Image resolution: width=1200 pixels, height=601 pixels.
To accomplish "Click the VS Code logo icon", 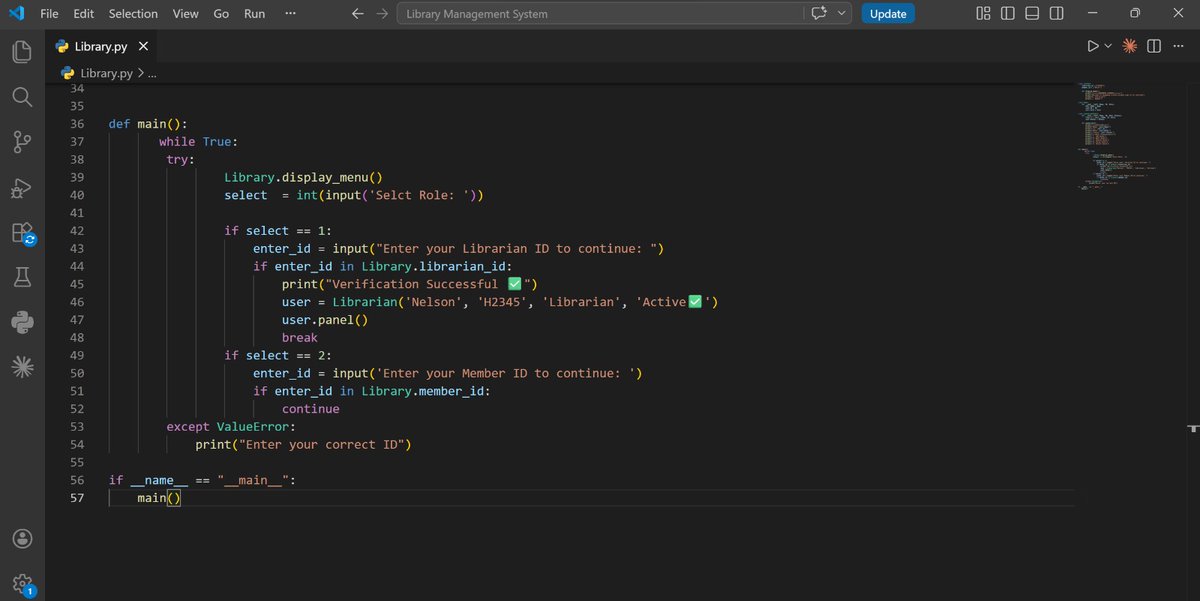I will [x=15, y=13].
